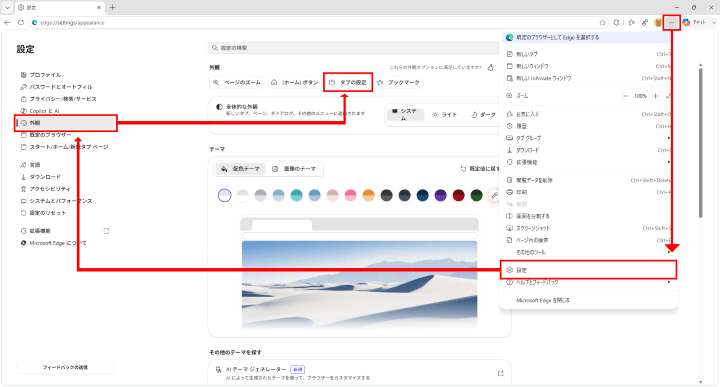Open お気に入り from Edge menu
The image size is (720, 387).
tap(588, 114)
